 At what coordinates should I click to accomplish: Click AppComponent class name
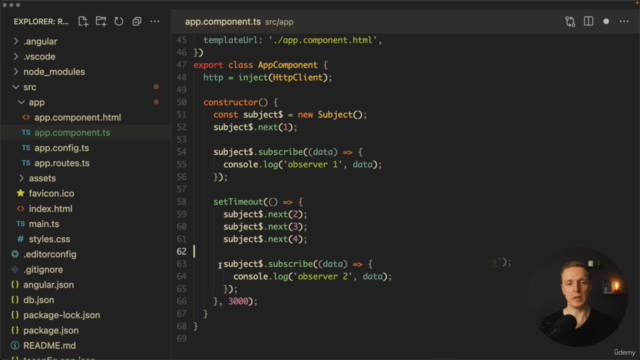point(288,65)
